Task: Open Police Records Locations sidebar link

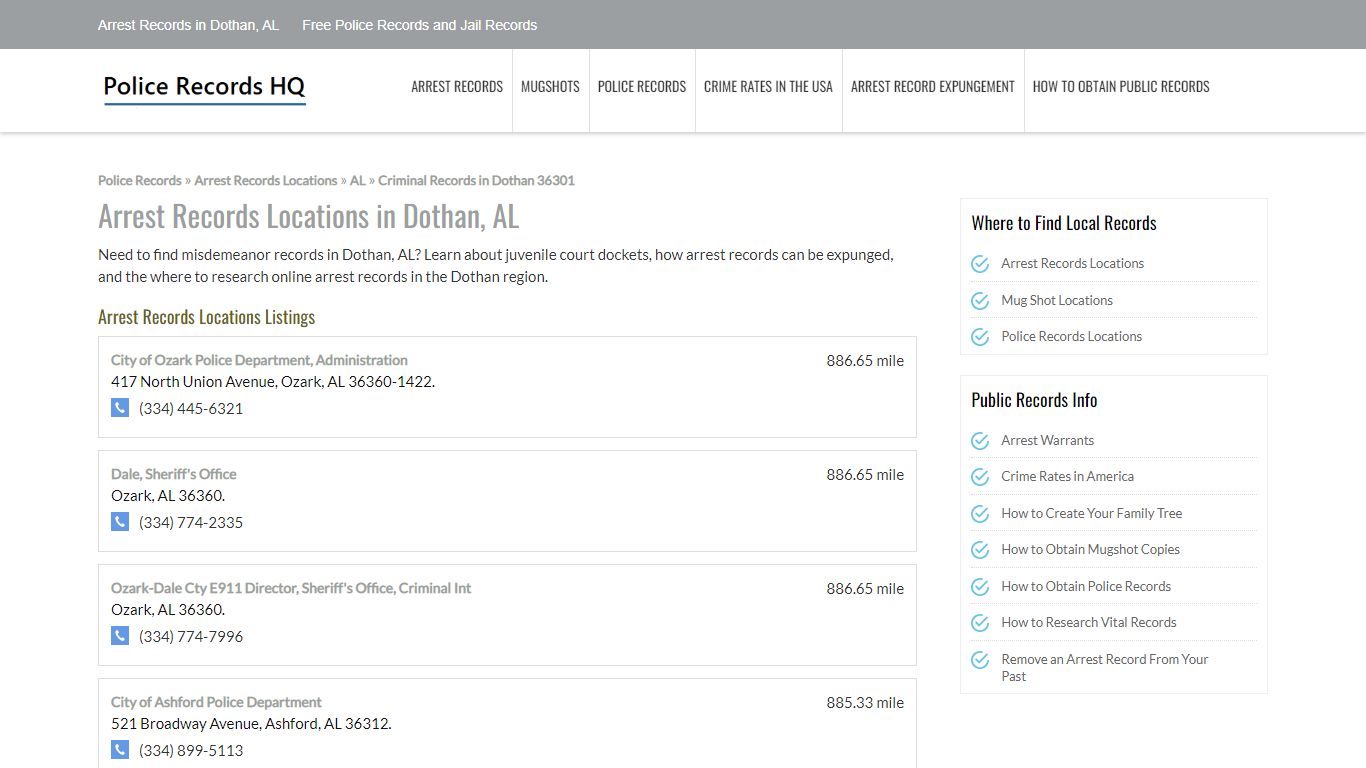Action: click(x=1072, y=337)
